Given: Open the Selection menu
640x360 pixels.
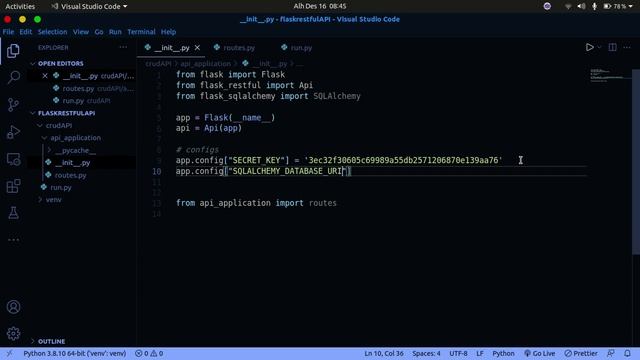Looking at the screenshot, I should point(52,32).
